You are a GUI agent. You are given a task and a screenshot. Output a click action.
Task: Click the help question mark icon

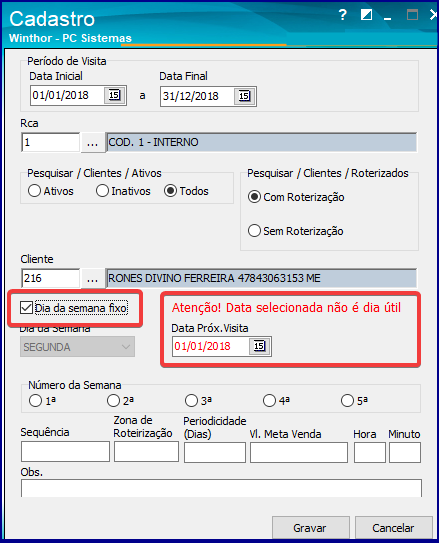(343, 15)
